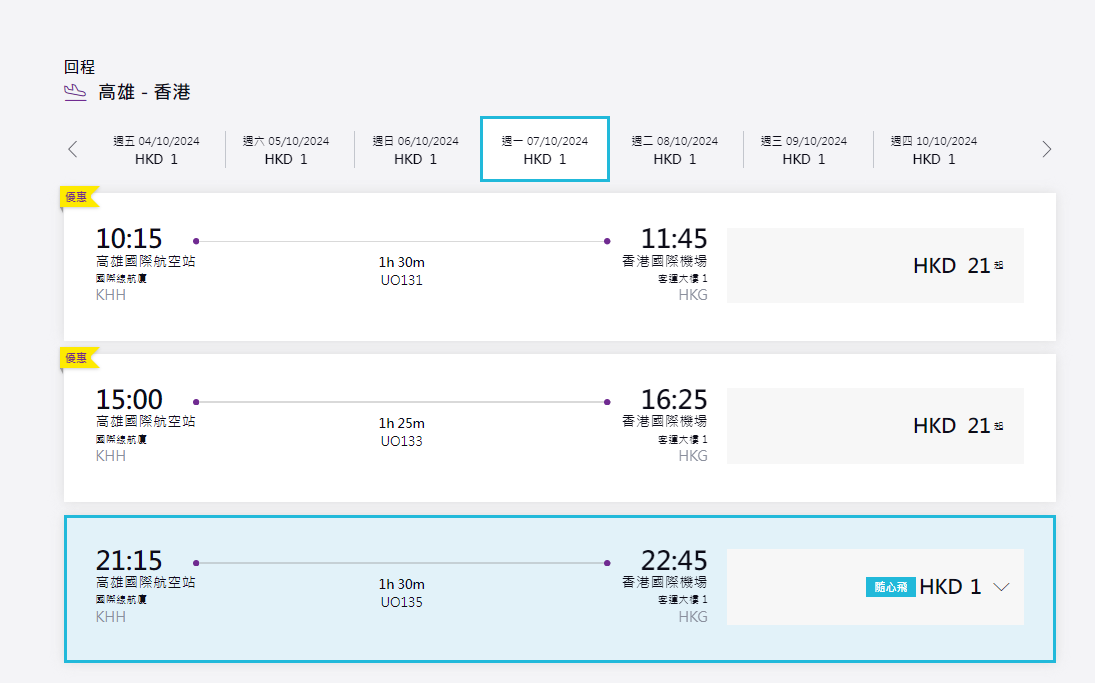The height and width of the screenshot is (683, 1095).
Task: Expand the HKD 1 fare chevron for UO135
Action: (x=1002, y=587)
